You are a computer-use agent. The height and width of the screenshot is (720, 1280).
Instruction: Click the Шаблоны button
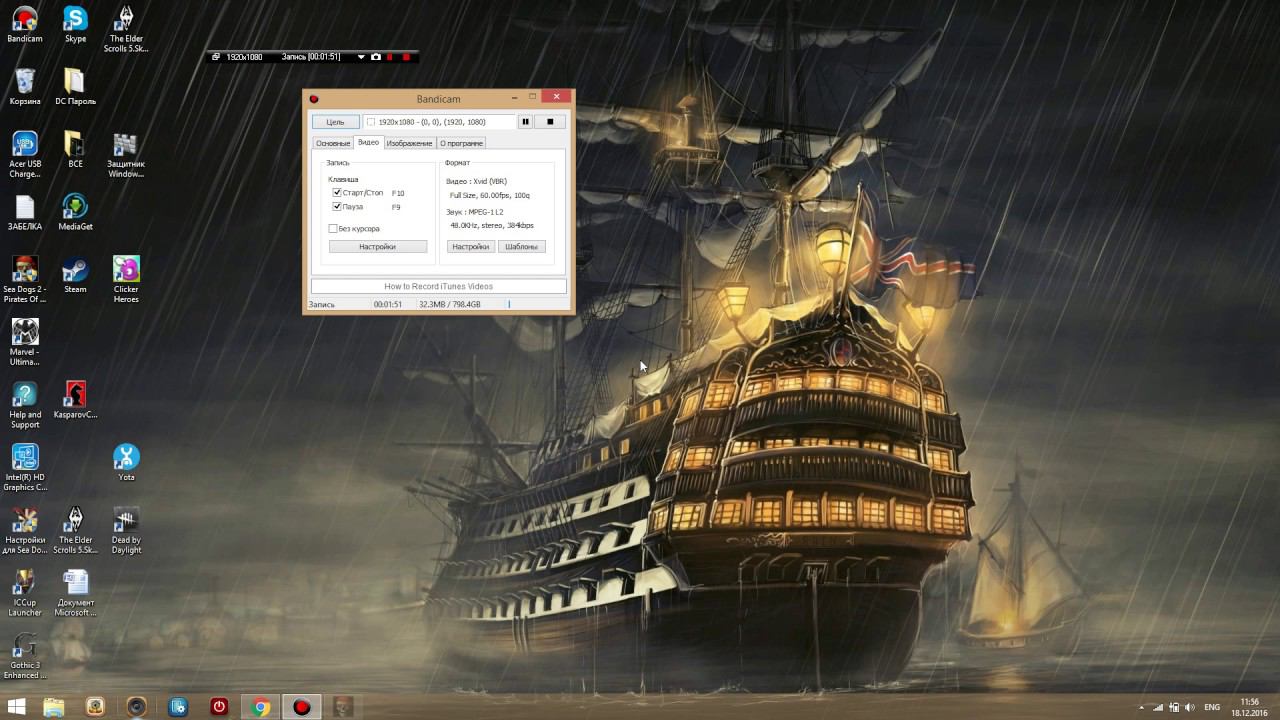[521, 246]
